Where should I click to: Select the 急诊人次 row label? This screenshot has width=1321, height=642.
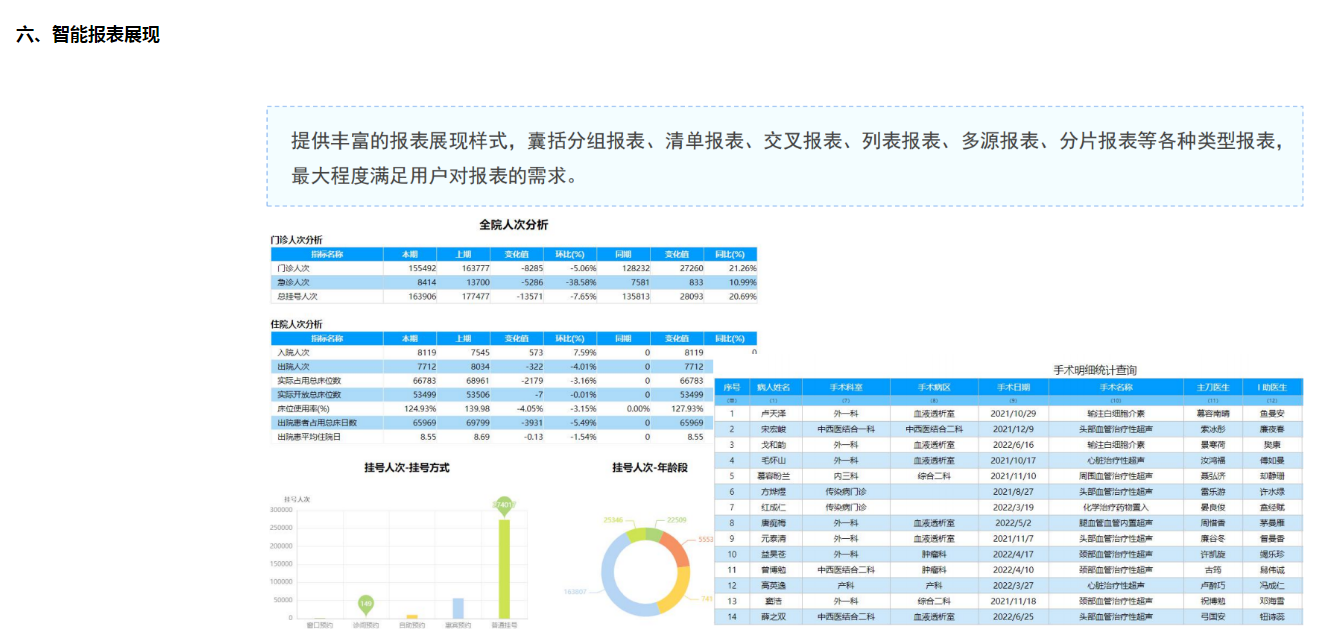click(295, 282)
